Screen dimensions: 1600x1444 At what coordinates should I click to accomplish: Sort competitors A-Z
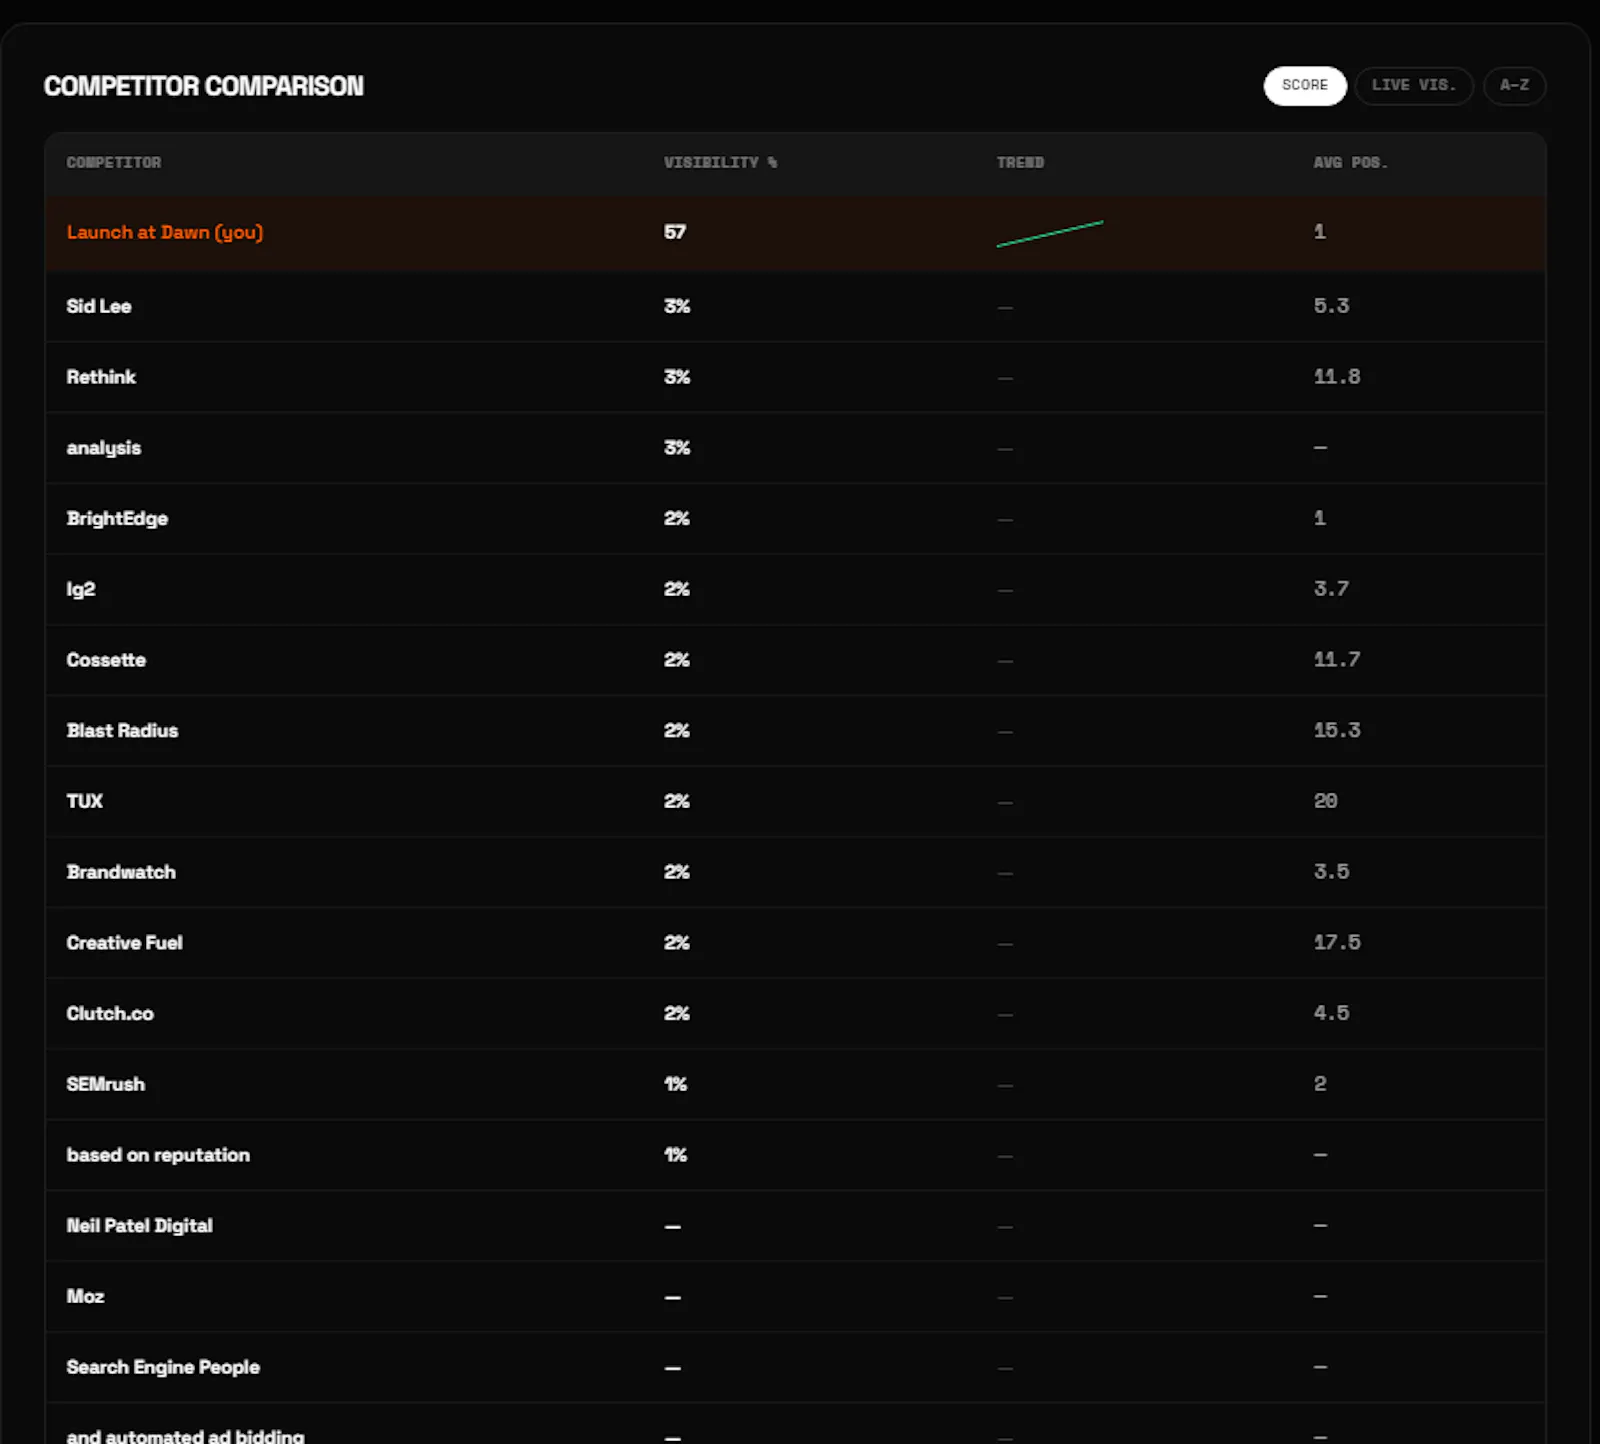click(1514, 85)
